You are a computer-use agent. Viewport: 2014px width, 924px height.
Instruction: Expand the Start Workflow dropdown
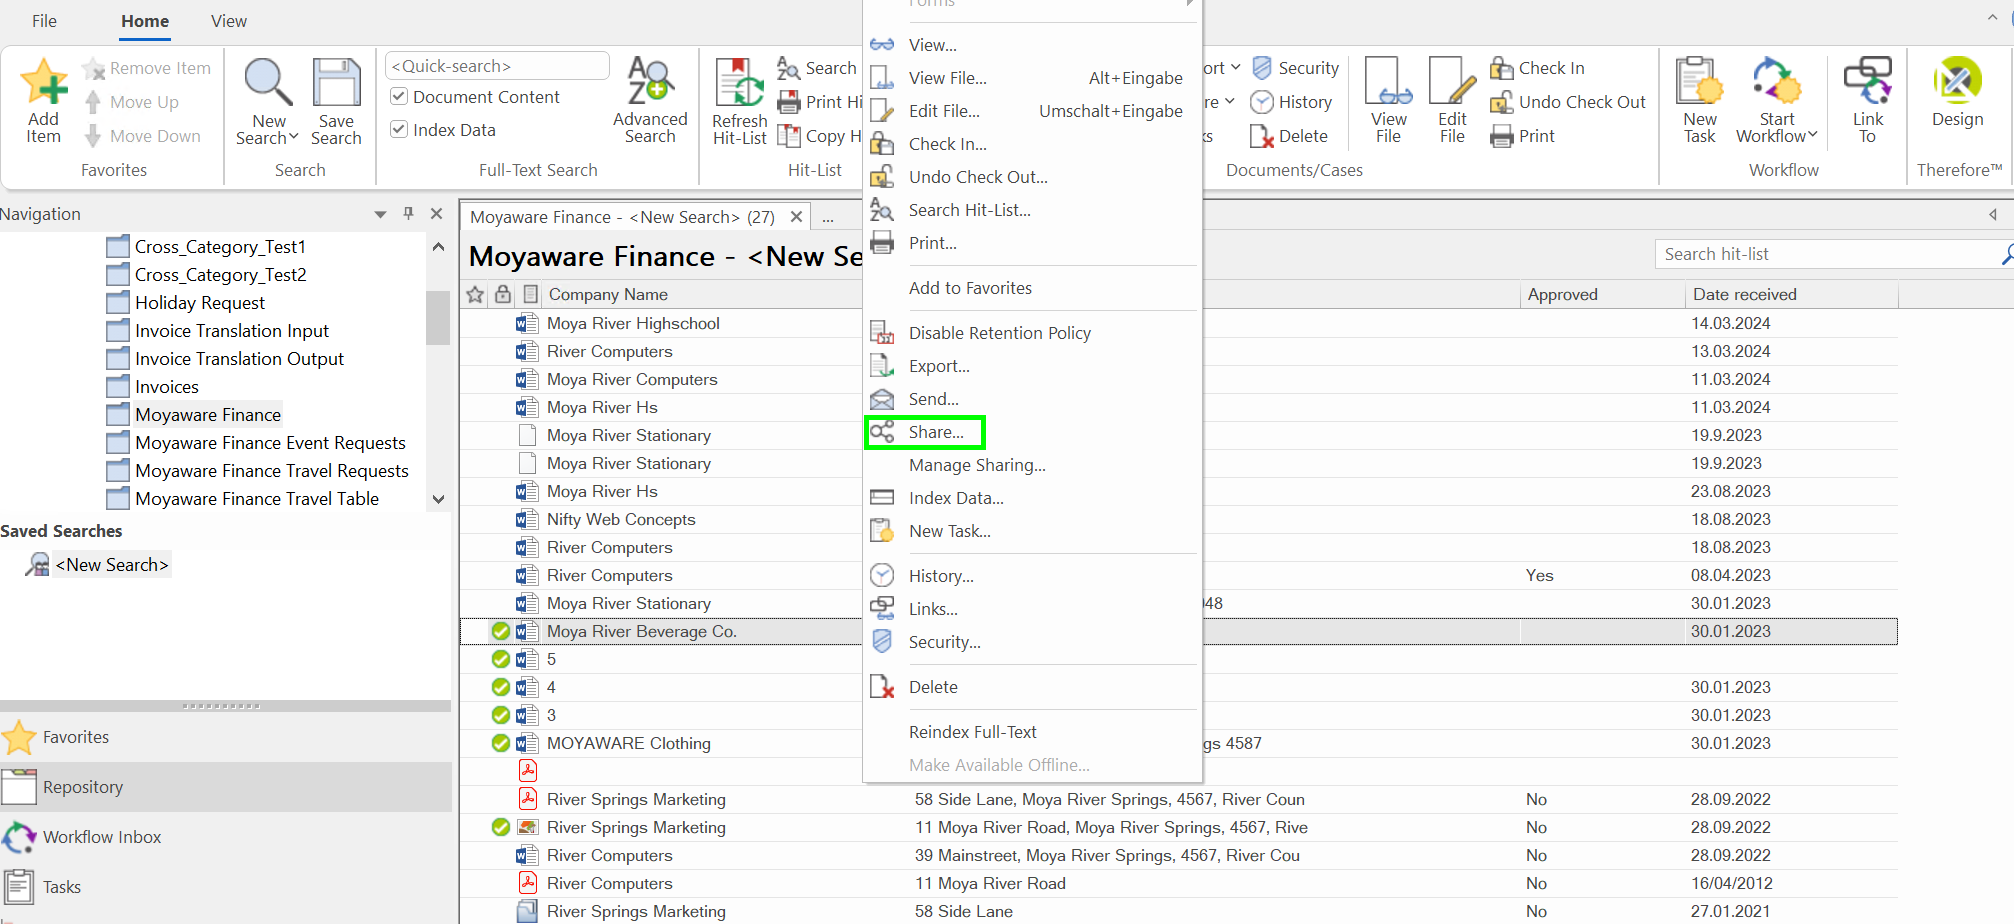point(1812,135)
